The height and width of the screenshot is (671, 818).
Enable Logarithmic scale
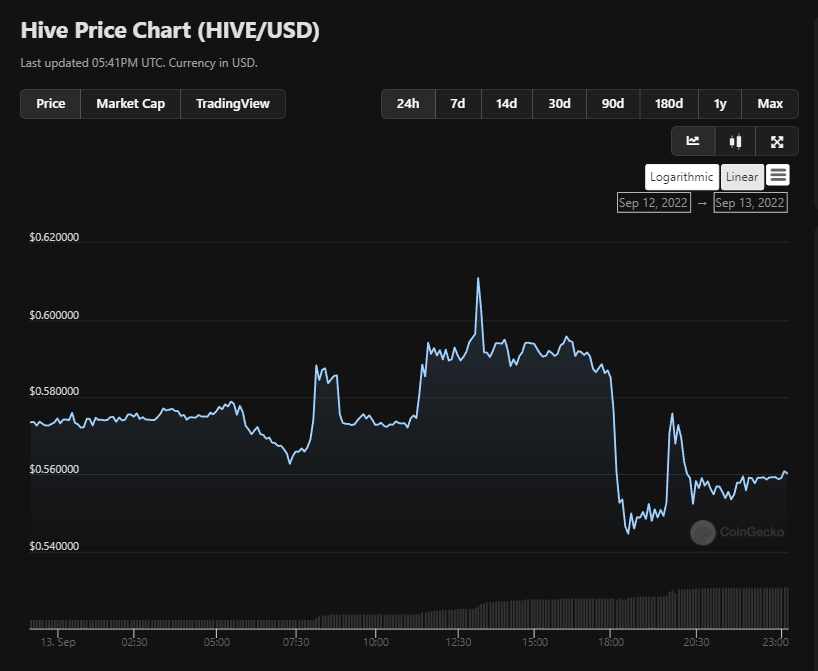pyautogui.click(x=682, y=177)
